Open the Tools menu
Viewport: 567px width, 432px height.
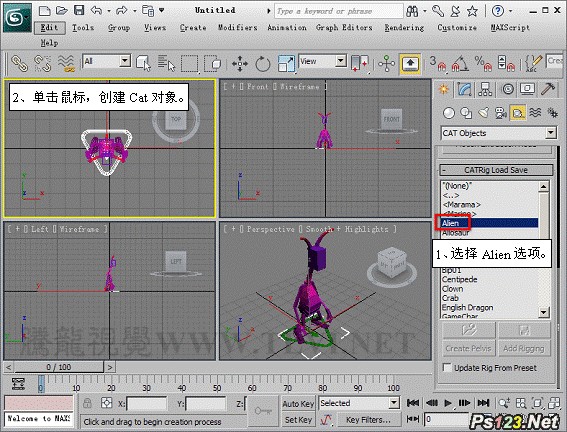(x=83, y=28)
